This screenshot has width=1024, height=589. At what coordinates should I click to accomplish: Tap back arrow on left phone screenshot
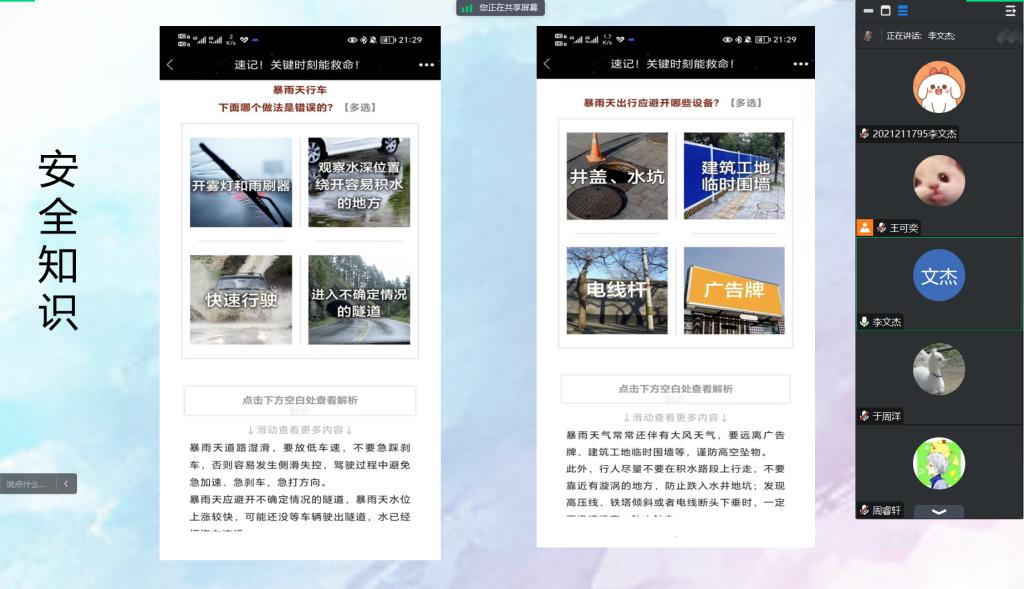170,65
